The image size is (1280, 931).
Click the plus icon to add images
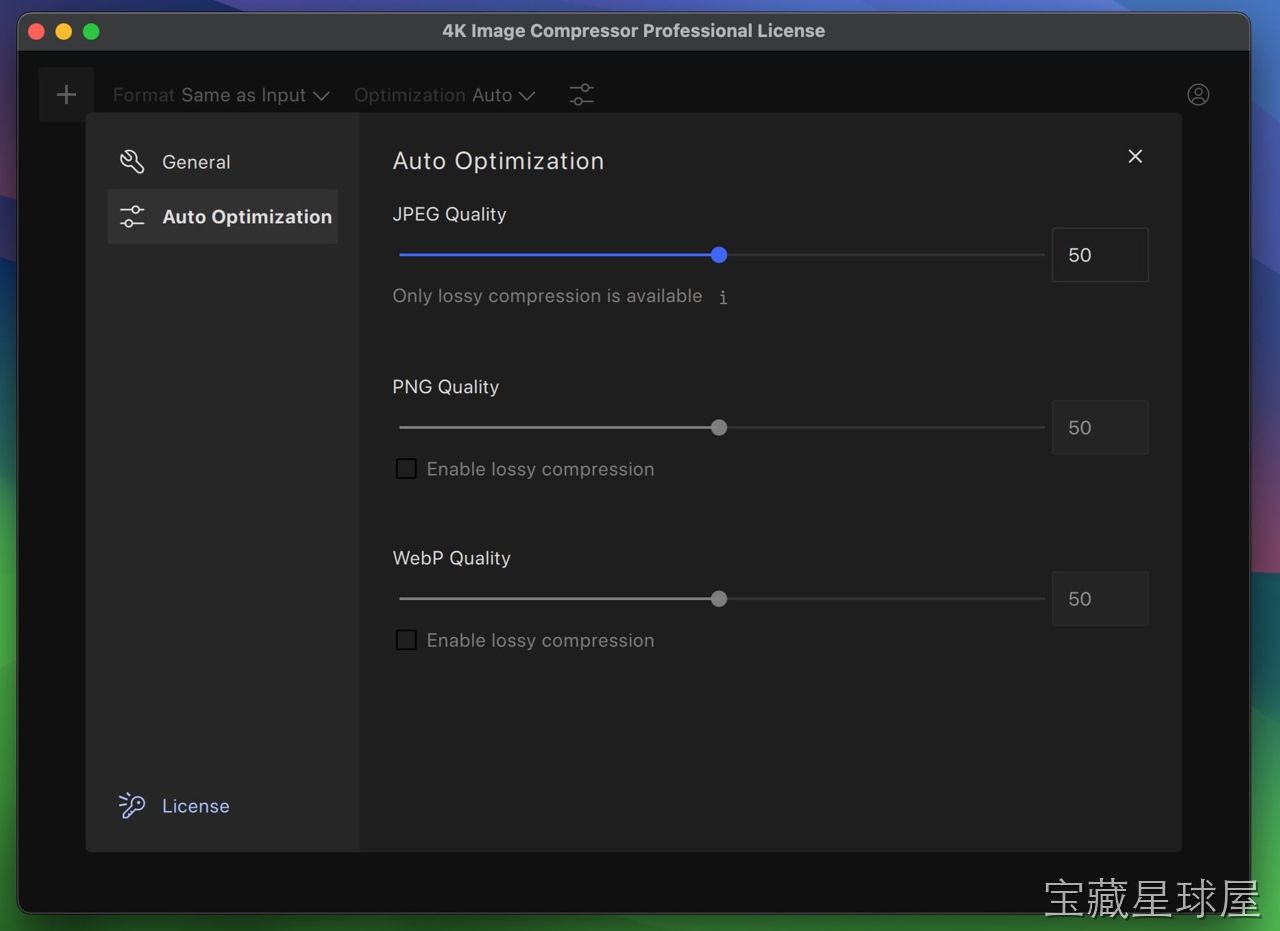66,95
